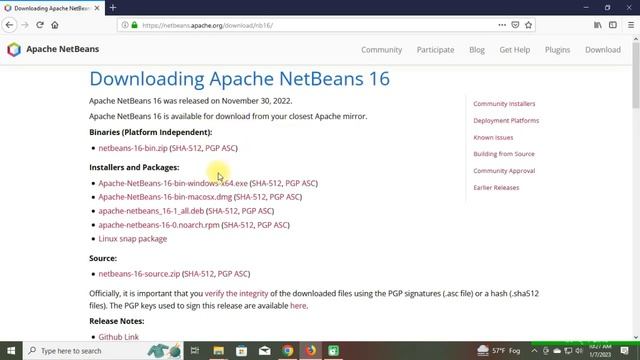Open the Download nav item

coord(602,50)
